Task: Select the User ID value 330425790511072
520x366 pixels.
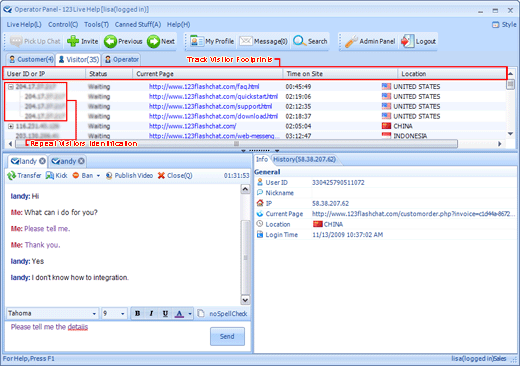Action: coord(338,183)
